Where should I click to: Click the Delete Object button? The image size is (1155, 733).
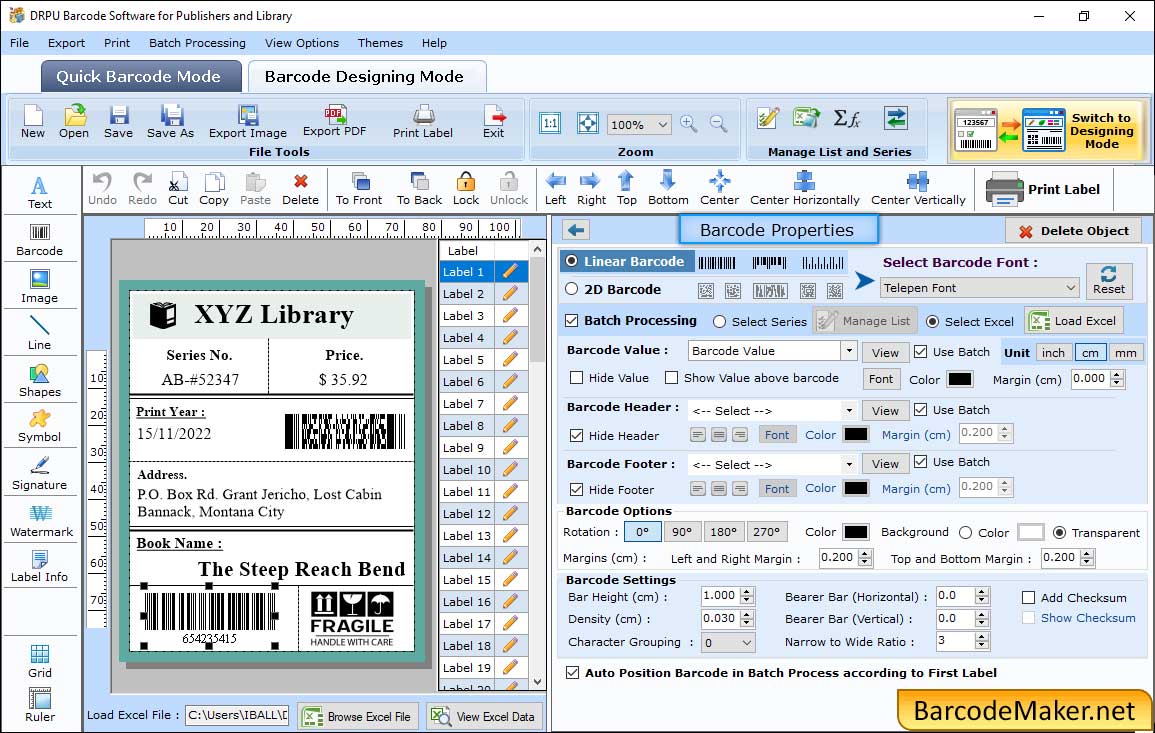click(1073, 231)
